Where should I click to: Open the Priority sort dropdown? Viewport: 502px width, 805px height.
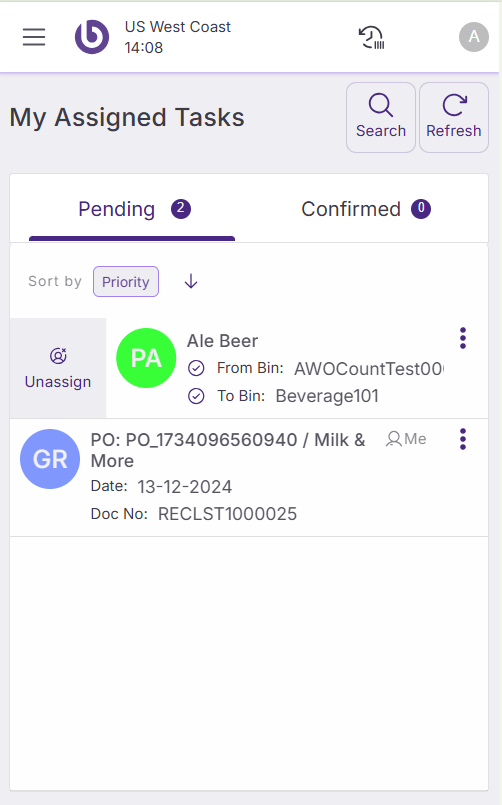click(x=126, y=281)
